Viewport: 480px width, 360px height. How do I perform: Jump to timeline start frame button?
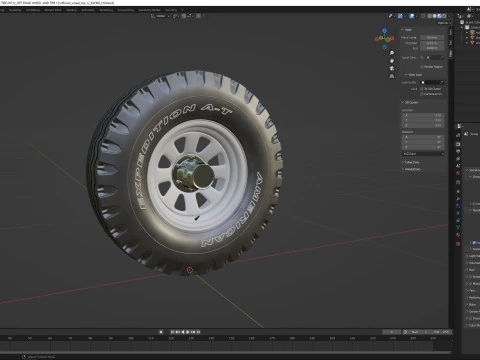click(172, 332)
